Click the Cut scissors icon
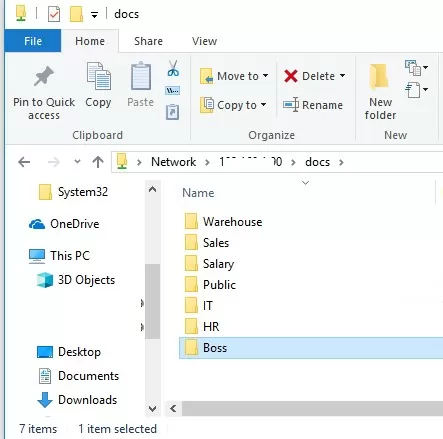Image resolution: width=443 pixels, height=439 pixels. (173, 69)
